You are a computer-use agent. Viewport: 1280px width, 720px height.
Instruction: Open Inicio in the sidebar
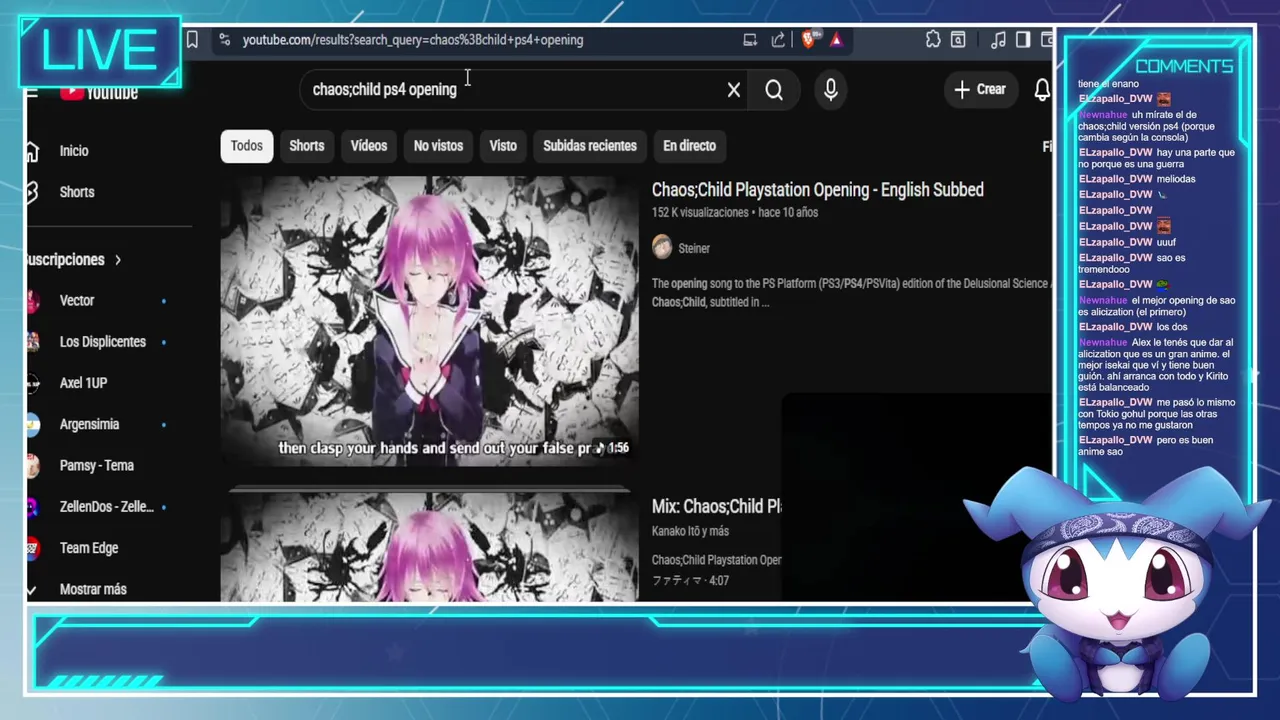(74, 151)
